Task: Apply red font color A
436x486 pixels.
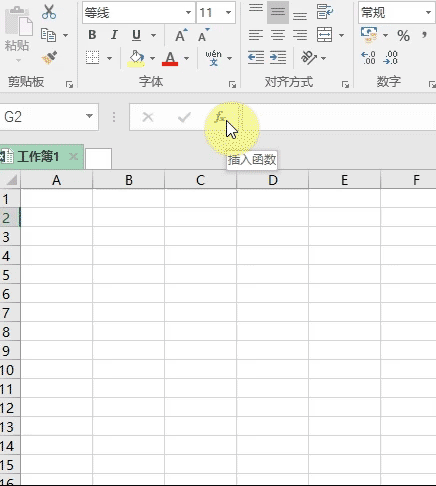Action: coord(170,58)
